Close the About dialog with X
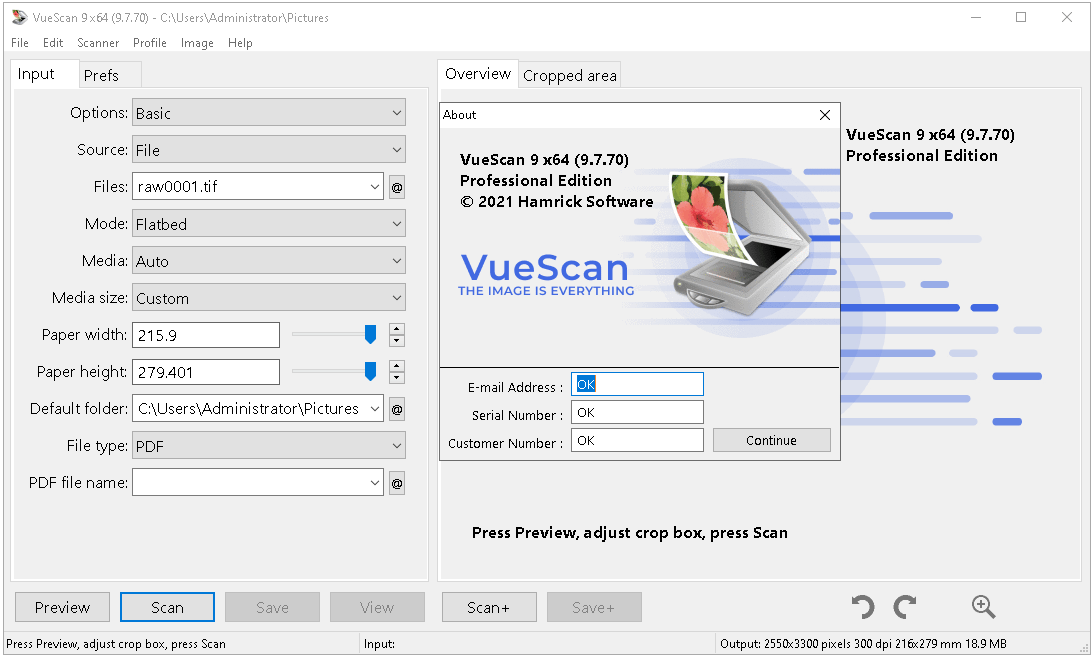Viewport: 1092px width, 656px height. click(x=825, y=115)
